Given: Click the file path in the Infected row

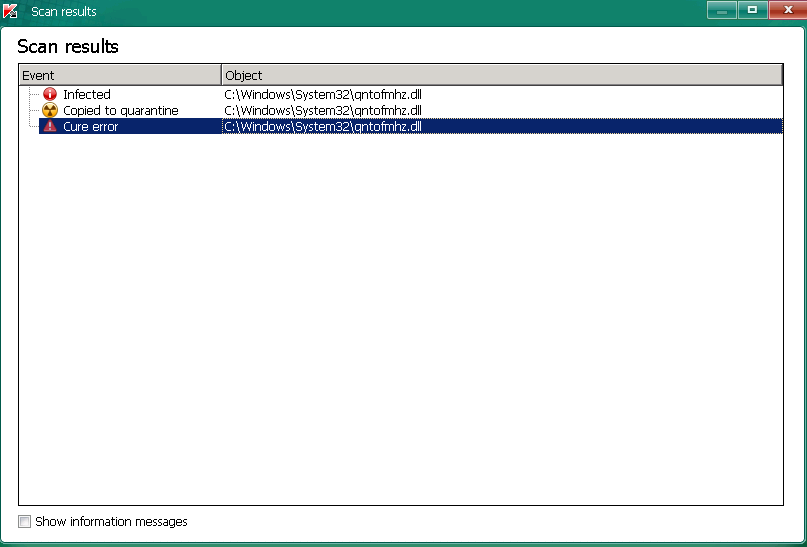Looking at the screenshot, I should pos(323,94).
